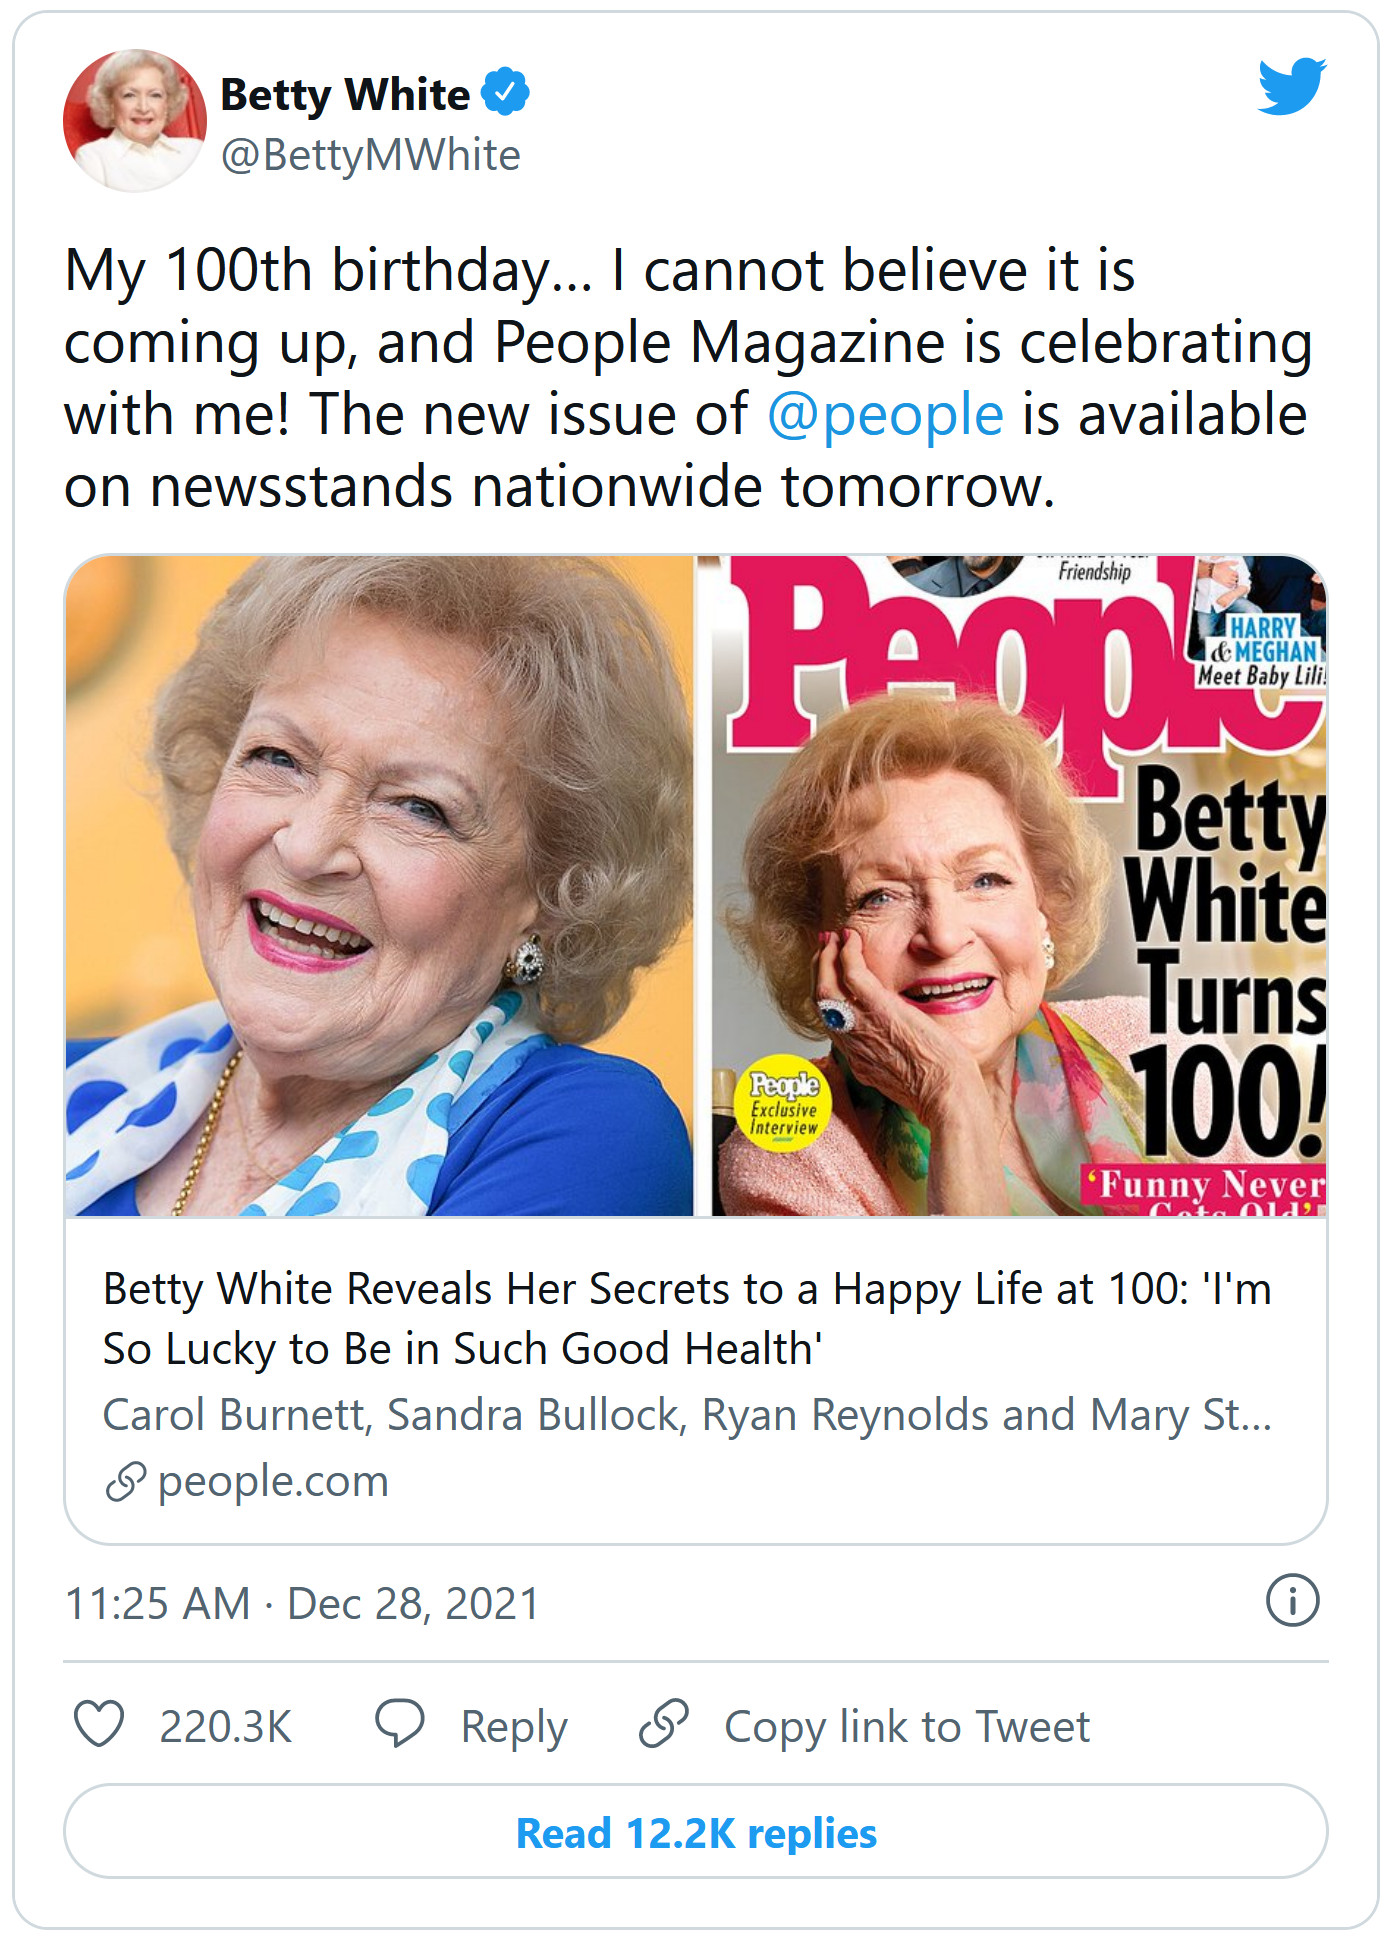Click the reply speech bubble icon
1392x1950 pixels.
(400, 1724)
